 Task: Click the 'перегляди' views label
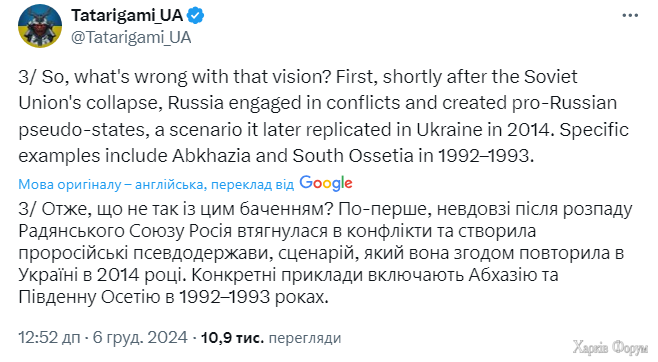(x=305, y=338)
